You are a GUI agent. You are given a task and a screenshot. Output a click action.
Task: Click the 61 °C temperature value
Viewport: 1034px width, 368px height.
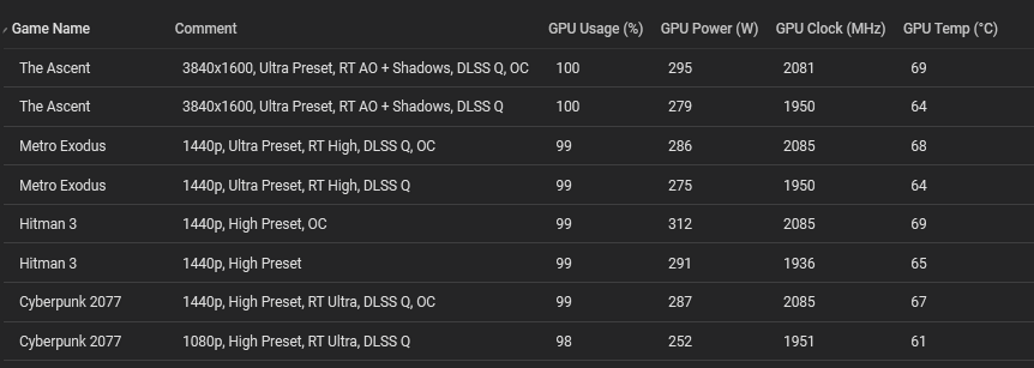(919, 341)
